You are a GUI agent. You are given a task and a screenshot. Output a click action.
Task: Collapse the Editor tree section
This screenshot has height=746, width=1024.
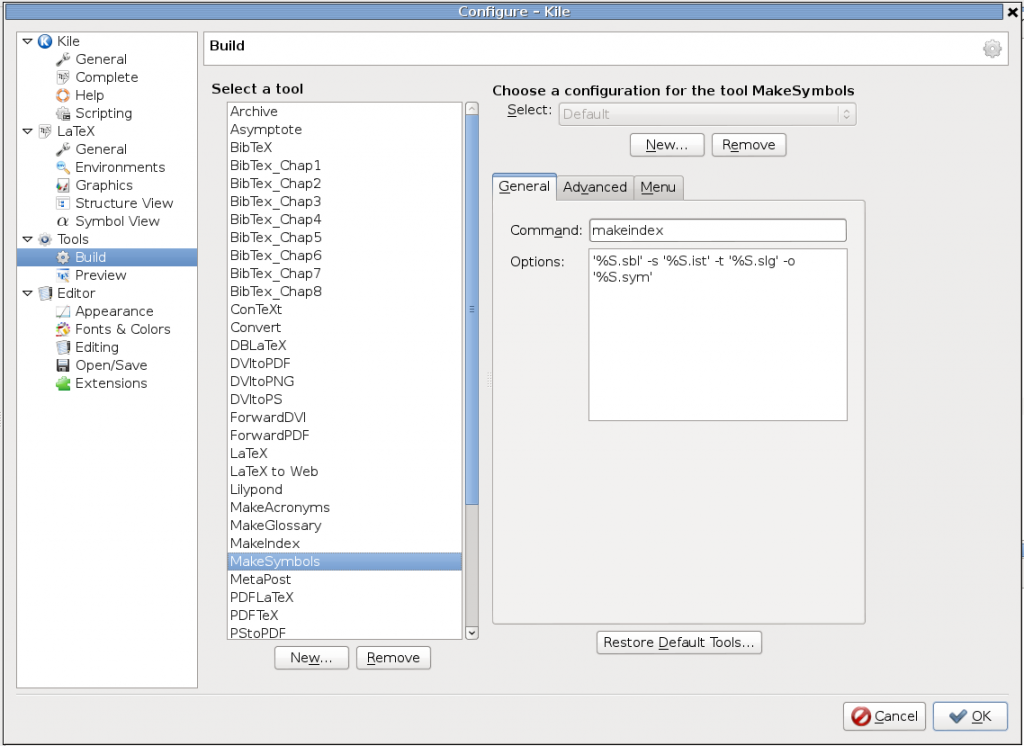click(x=27, y=293)
